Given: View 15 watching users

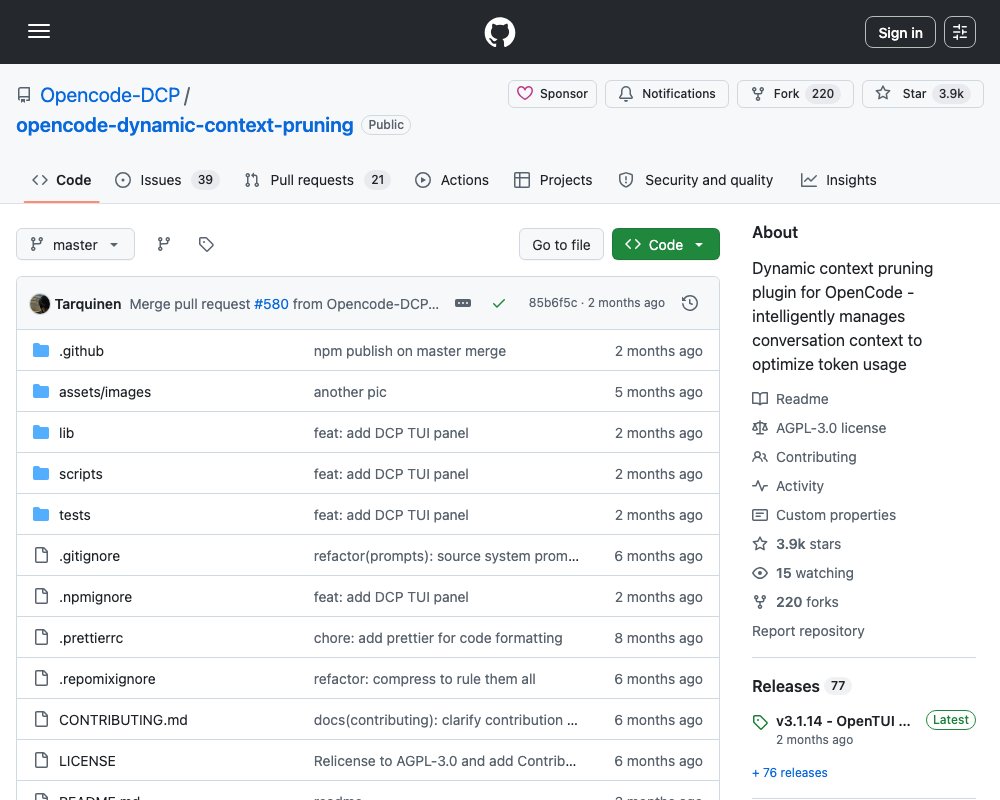Looking at the screenshot, I should coord(803,573).
